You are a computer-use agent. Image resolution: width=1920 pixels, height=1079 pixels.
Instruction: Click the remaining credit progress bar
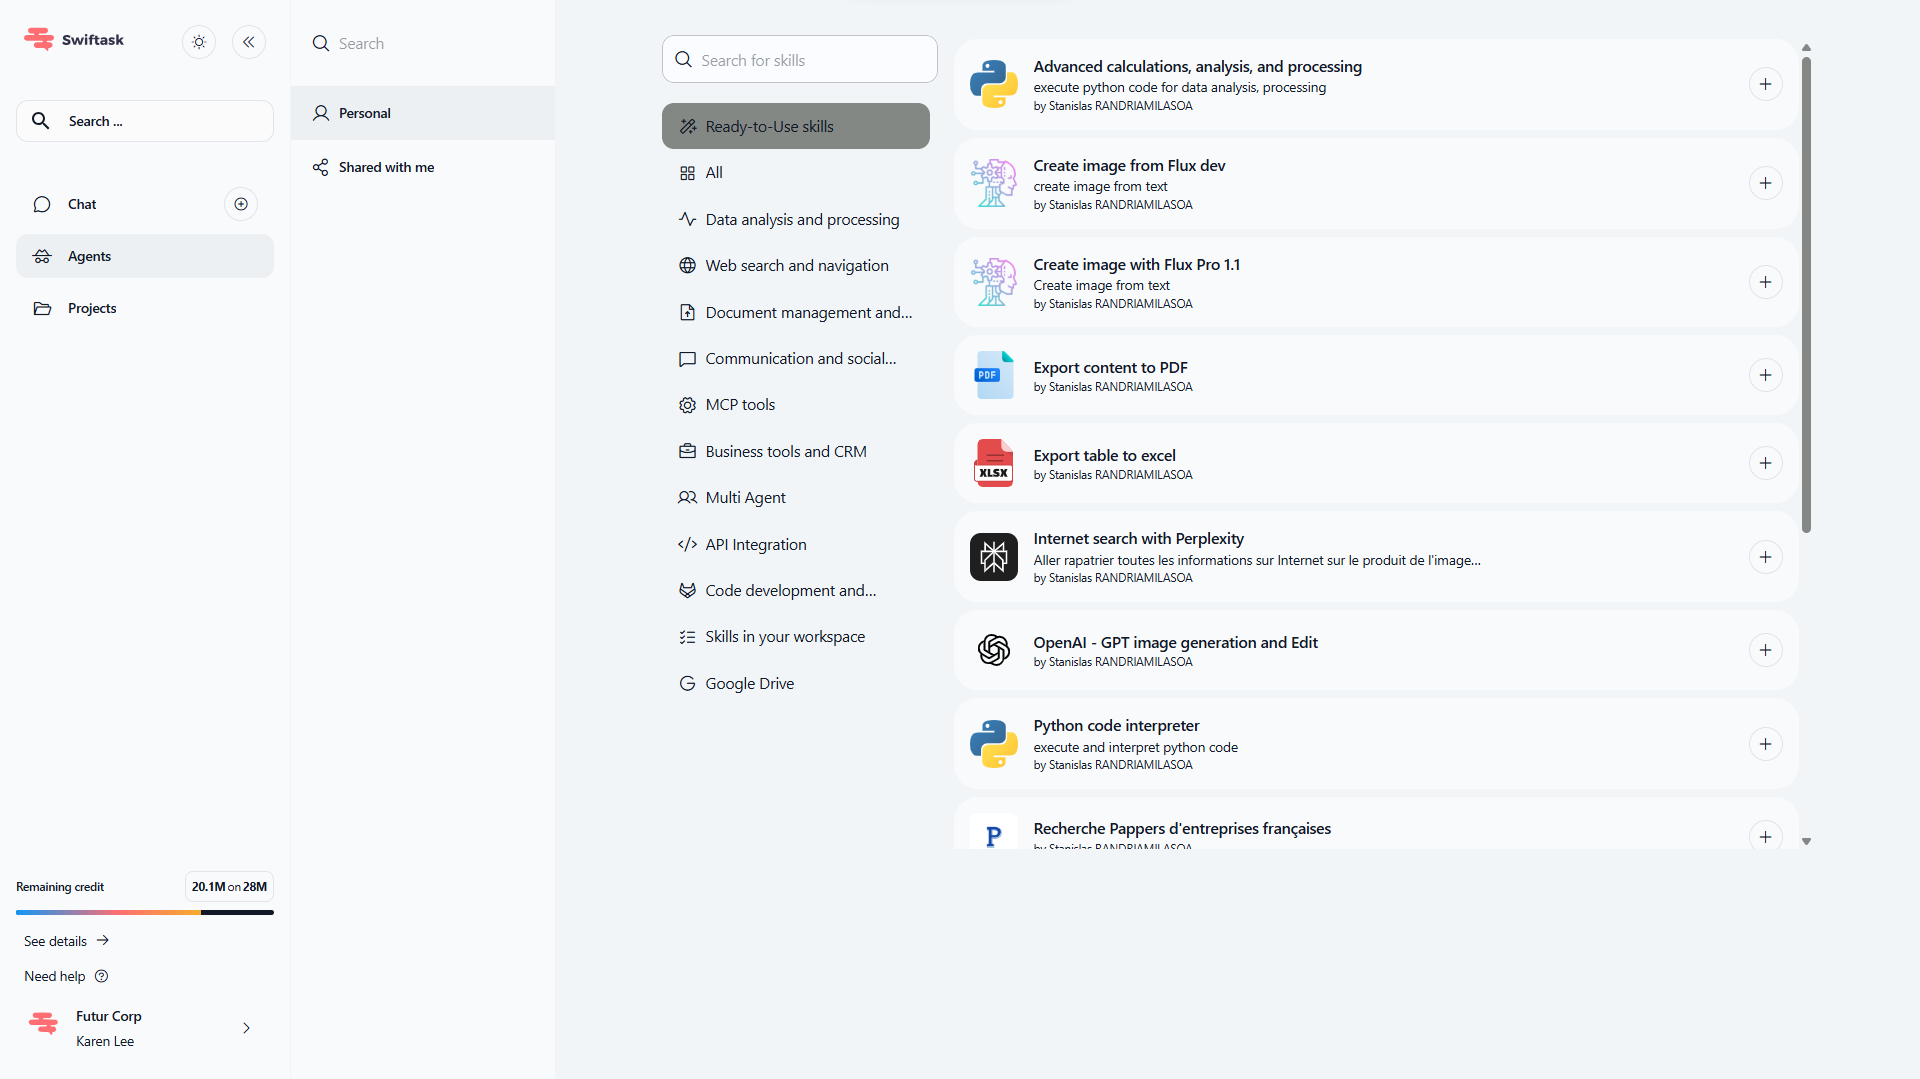click(145, 912)
